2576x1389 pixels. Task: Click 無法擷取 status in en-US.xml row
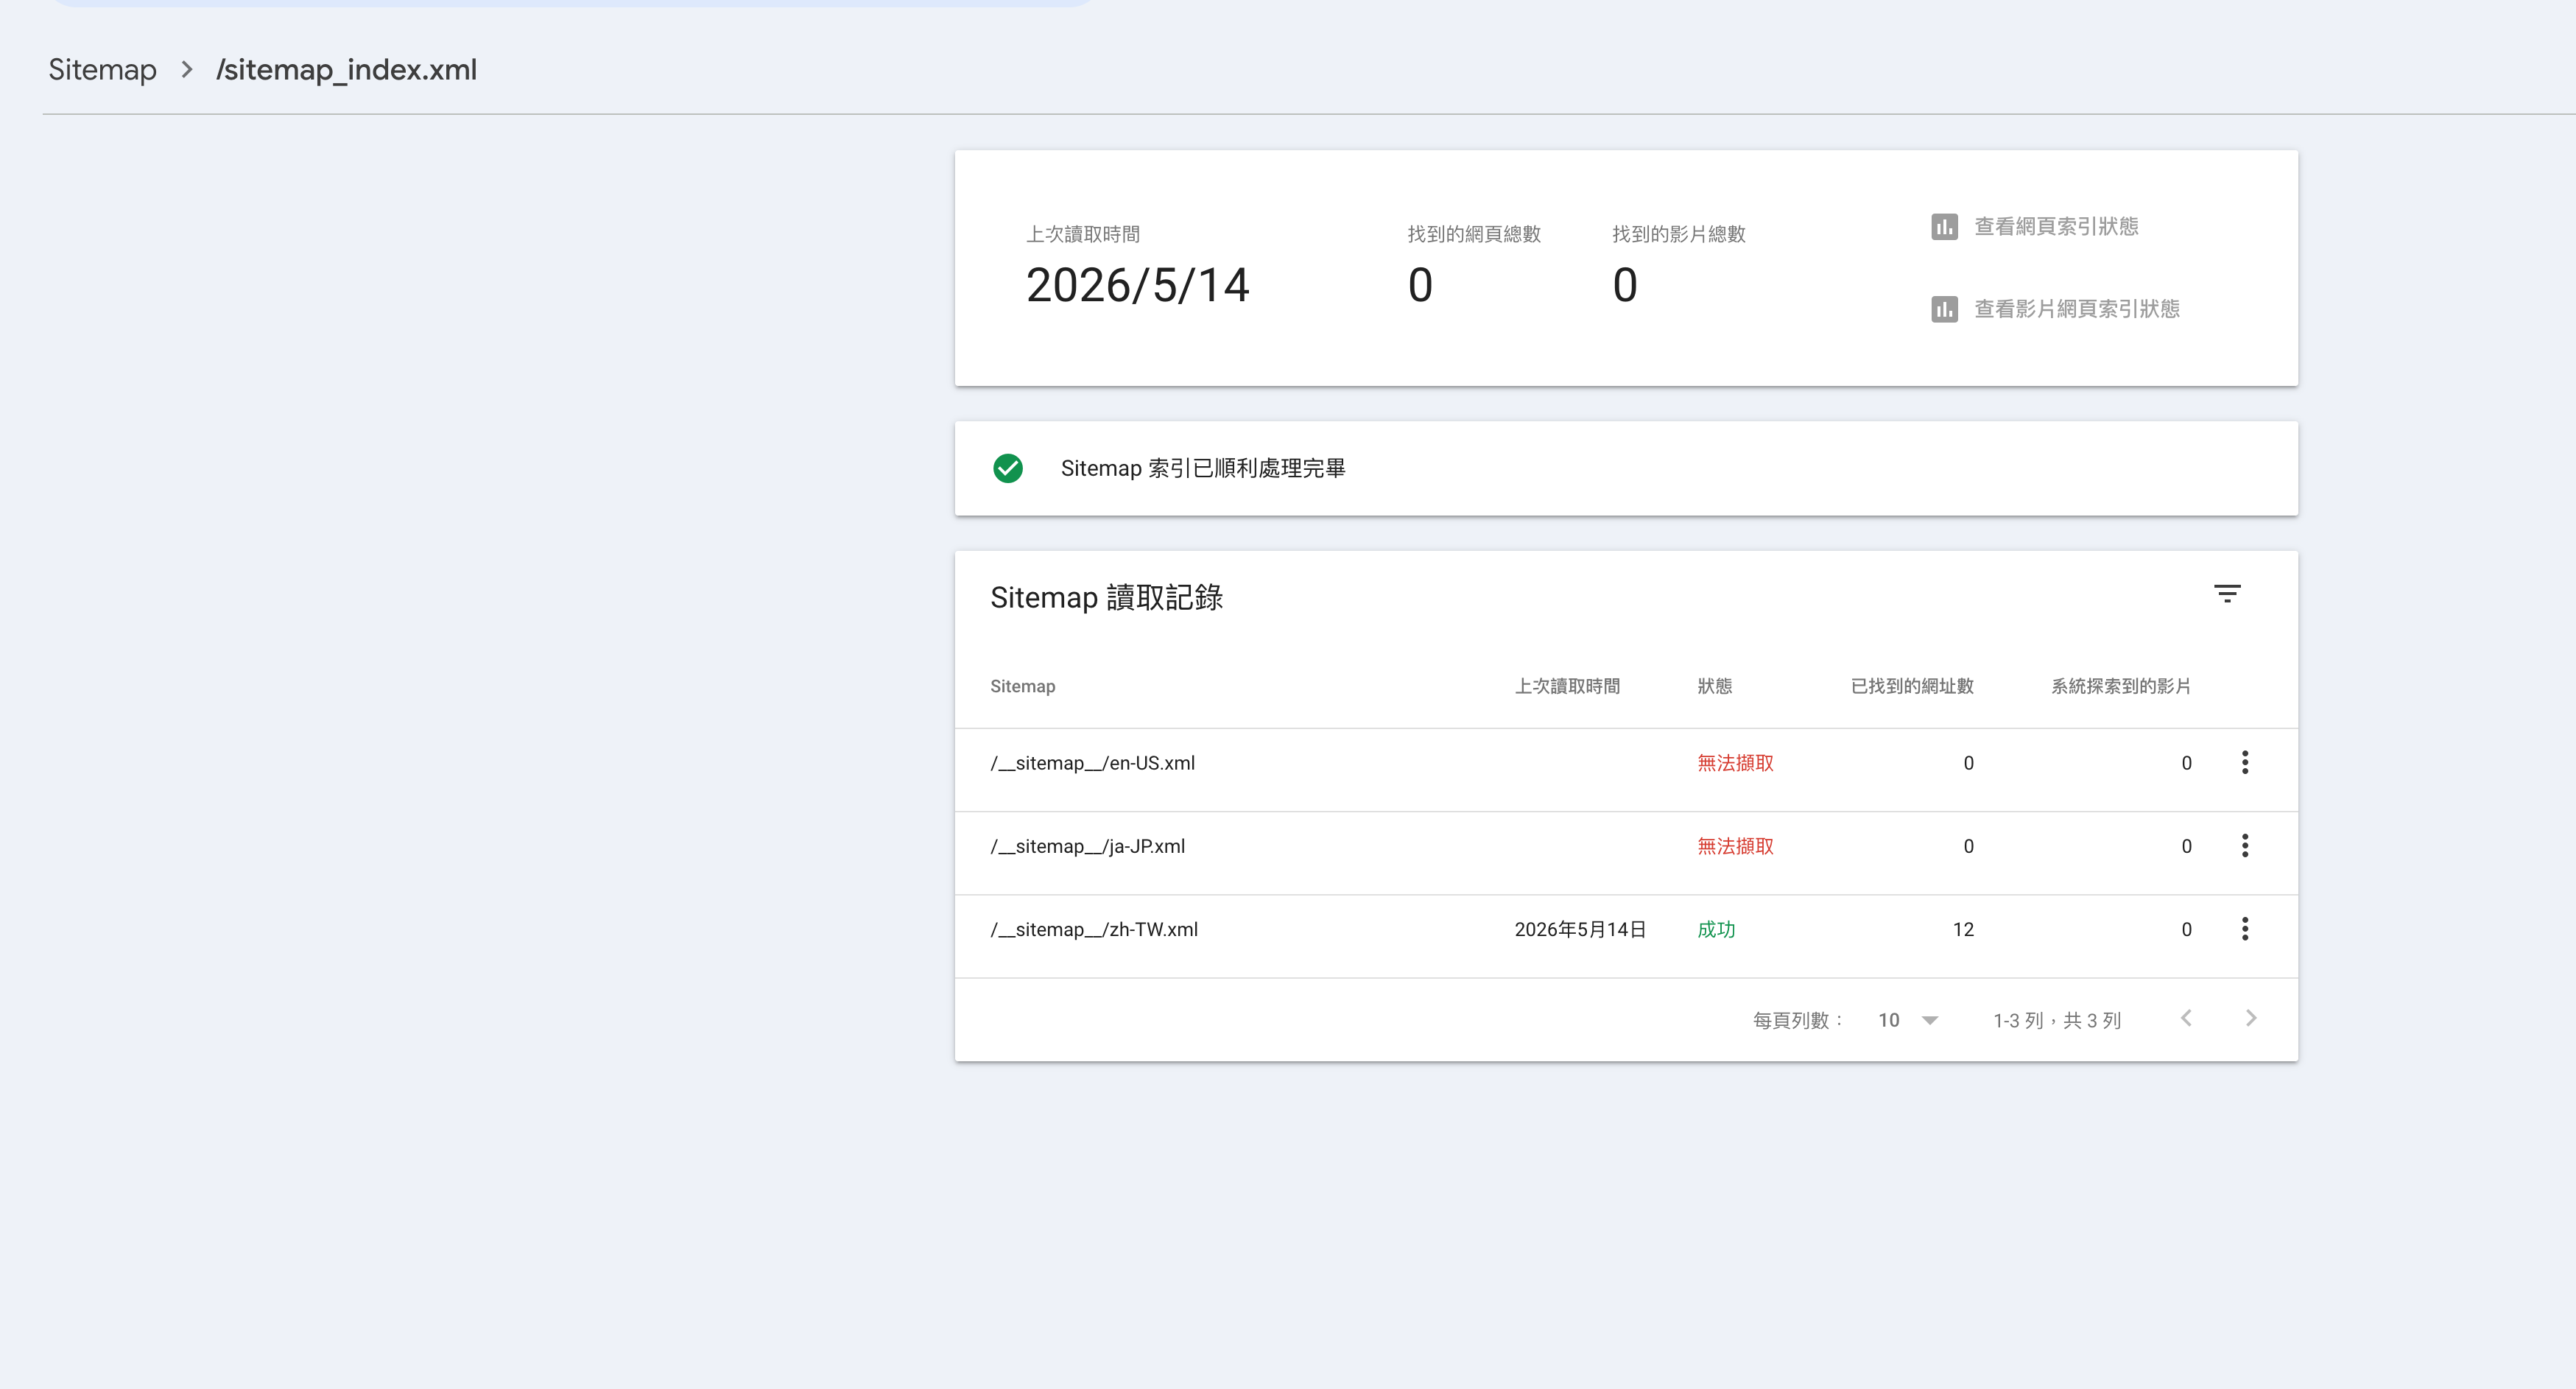point(1735,763)
